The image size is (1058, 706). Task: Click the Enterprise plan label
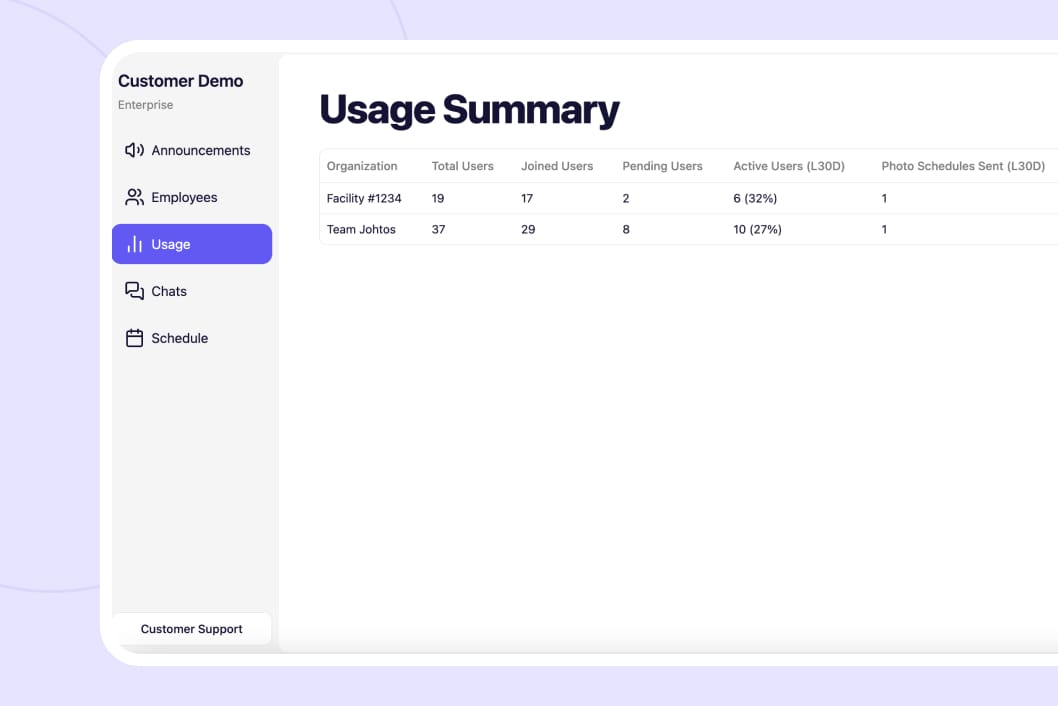(145, 105)
